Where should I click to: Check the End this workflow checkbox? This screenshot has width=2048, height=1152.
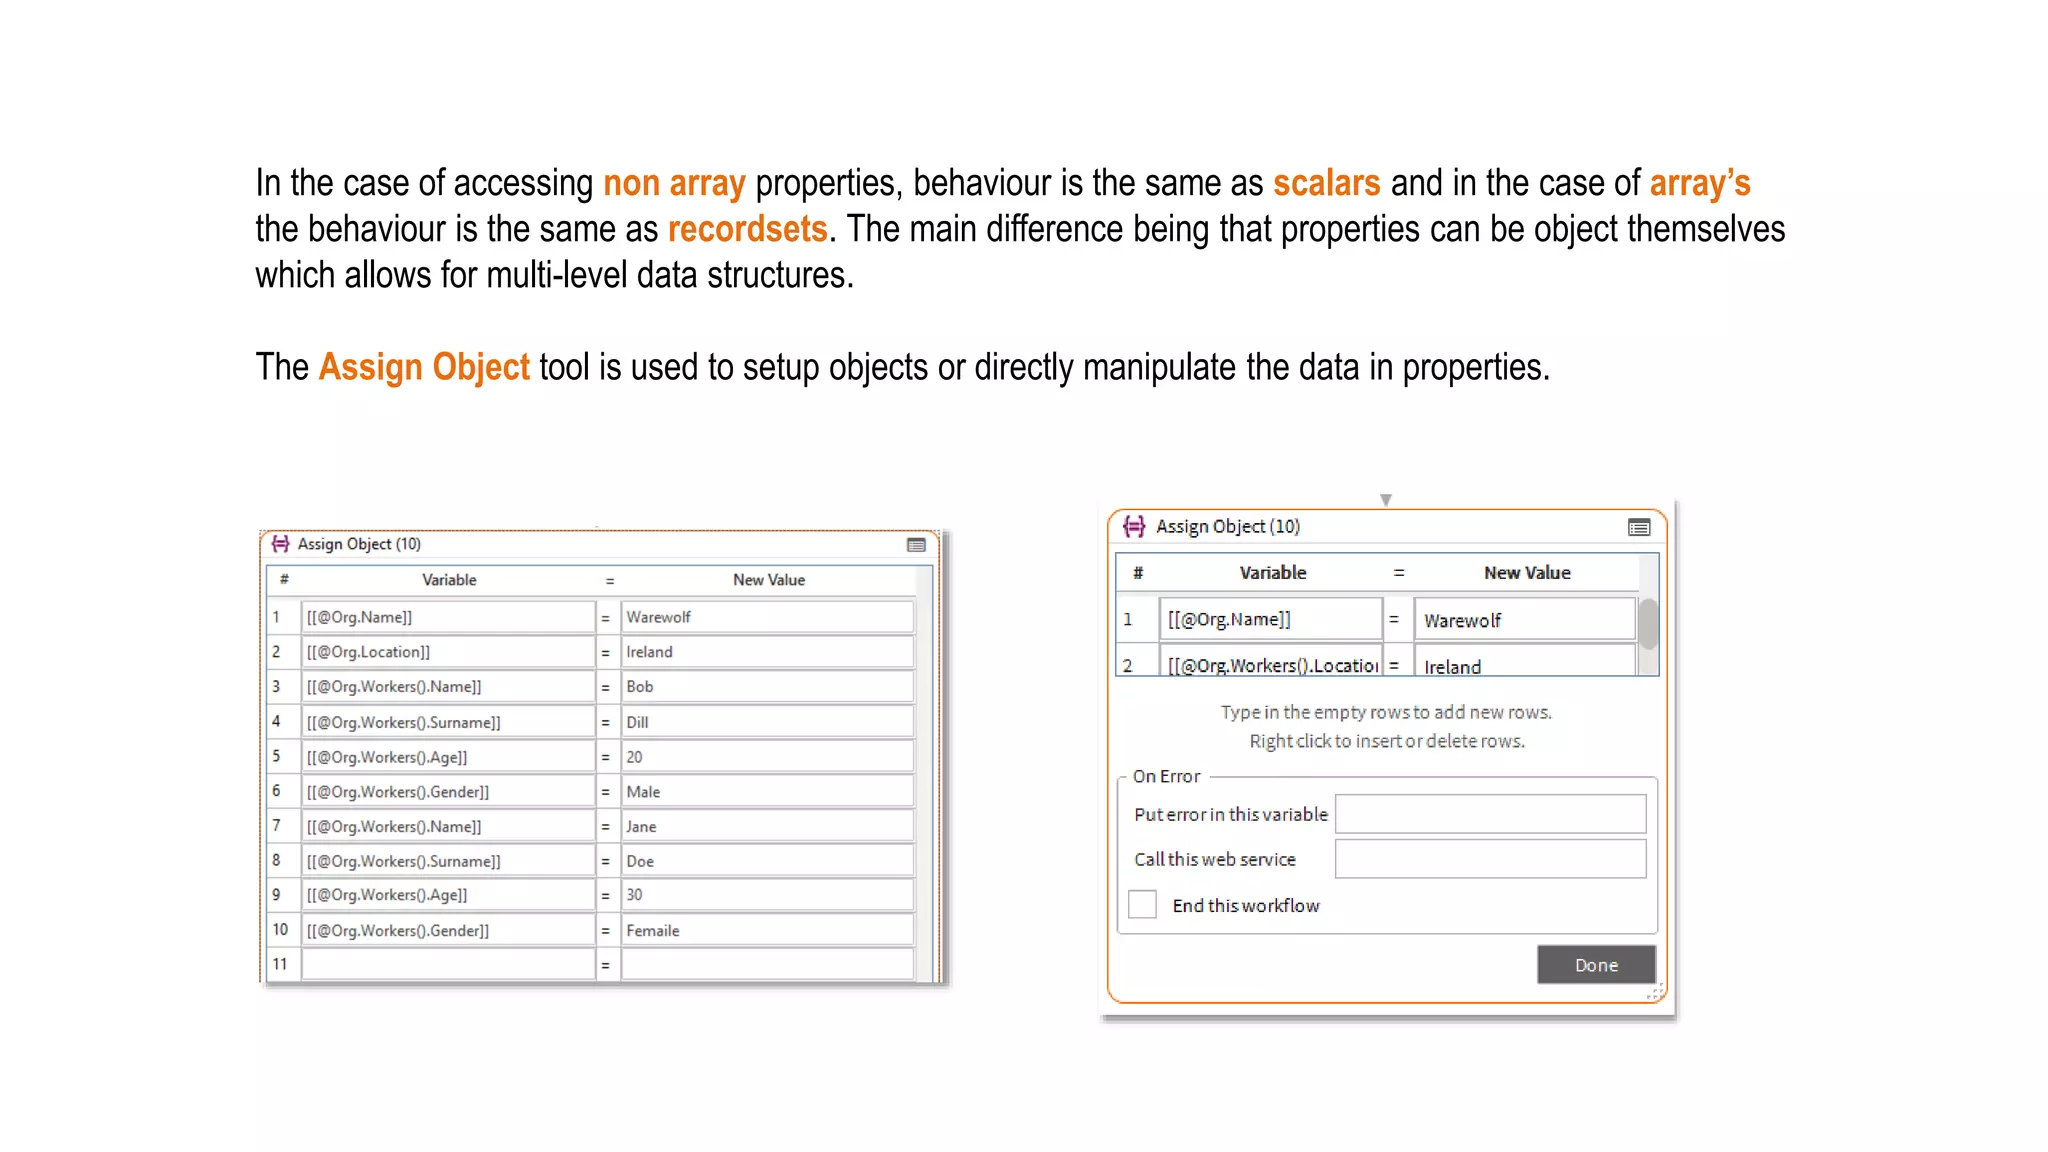pyautogui.click(x=1142, y=905)
